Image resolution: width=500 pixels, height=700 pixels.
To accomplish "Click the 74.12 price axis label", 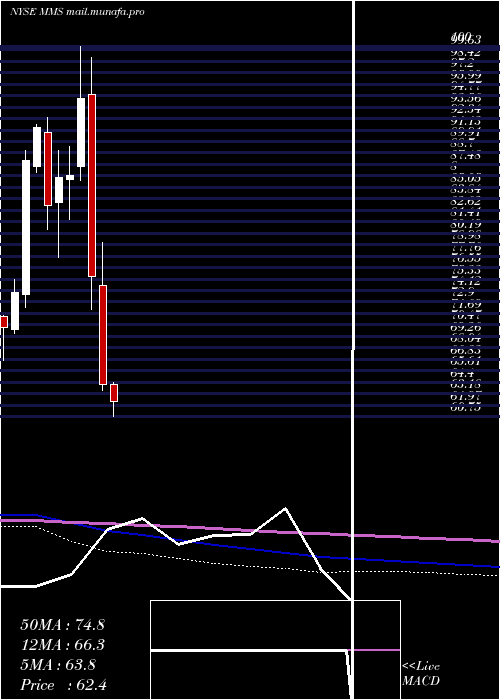I will 465,282.
